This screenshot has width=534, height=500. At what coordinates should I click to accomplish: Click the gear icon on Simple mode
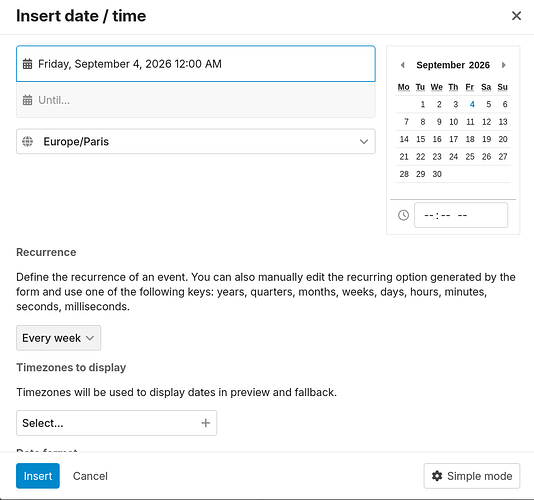[x=437, y=476]
